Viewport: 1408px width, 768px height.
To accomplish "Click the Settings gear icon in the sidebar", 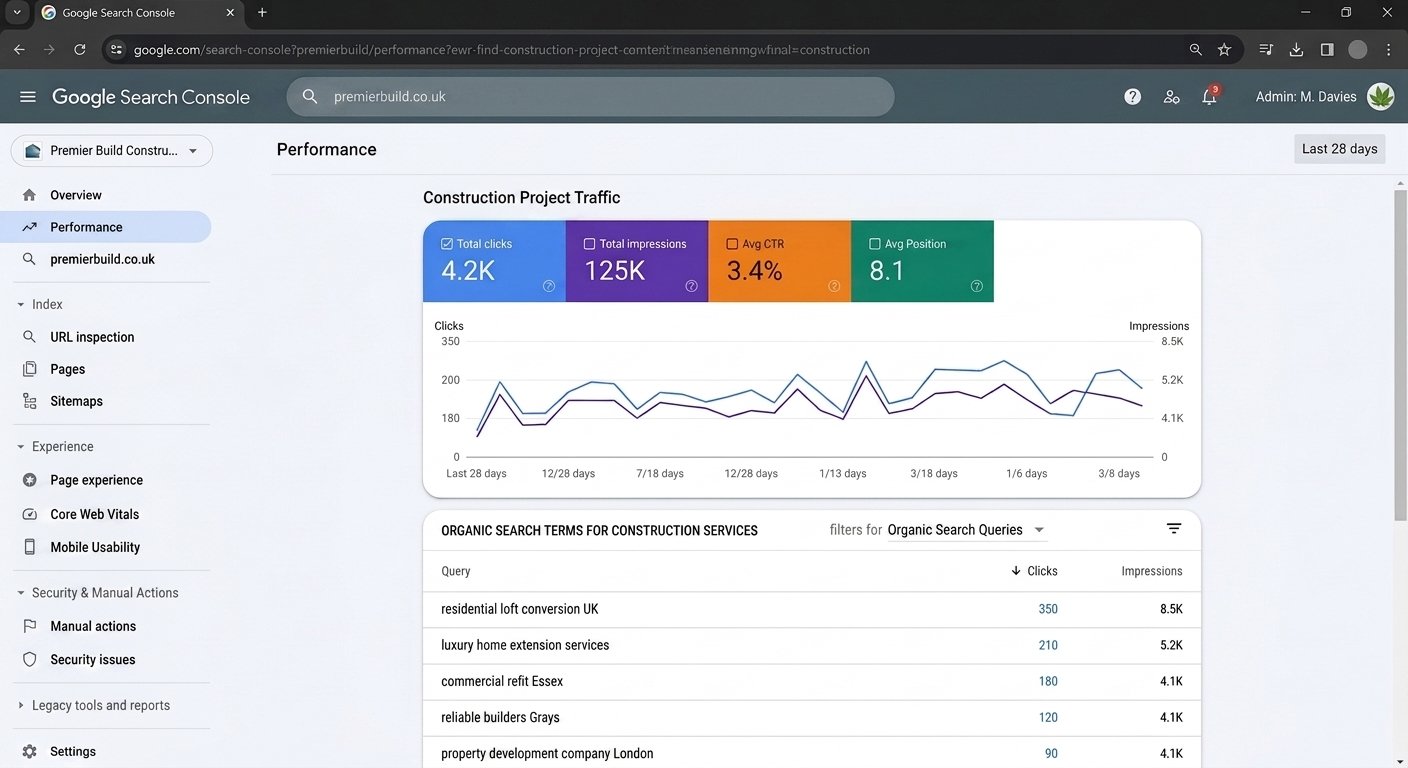I will point(29,751).
